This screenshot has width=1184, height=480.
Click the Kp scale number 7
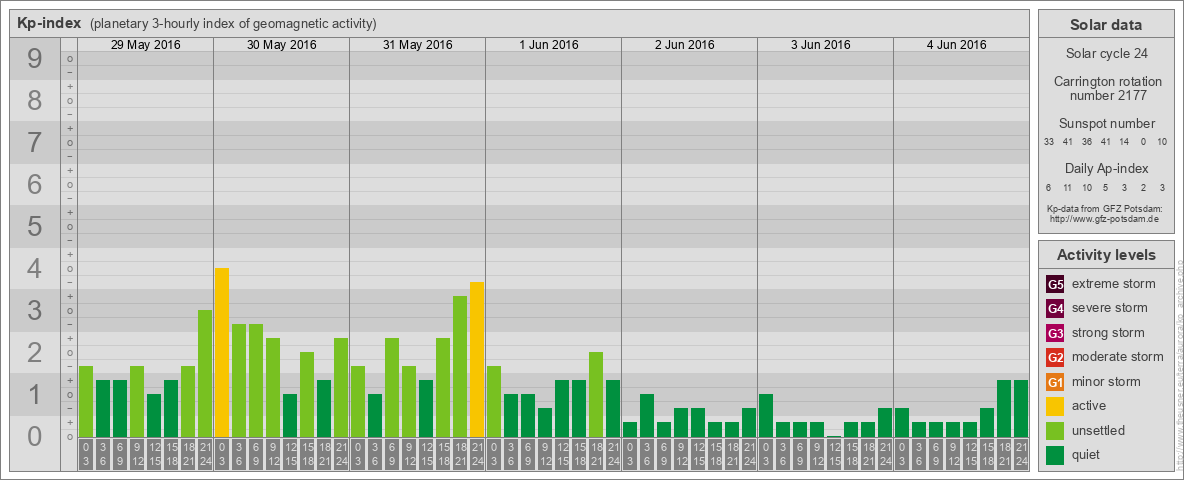click(x=35, y=142)
